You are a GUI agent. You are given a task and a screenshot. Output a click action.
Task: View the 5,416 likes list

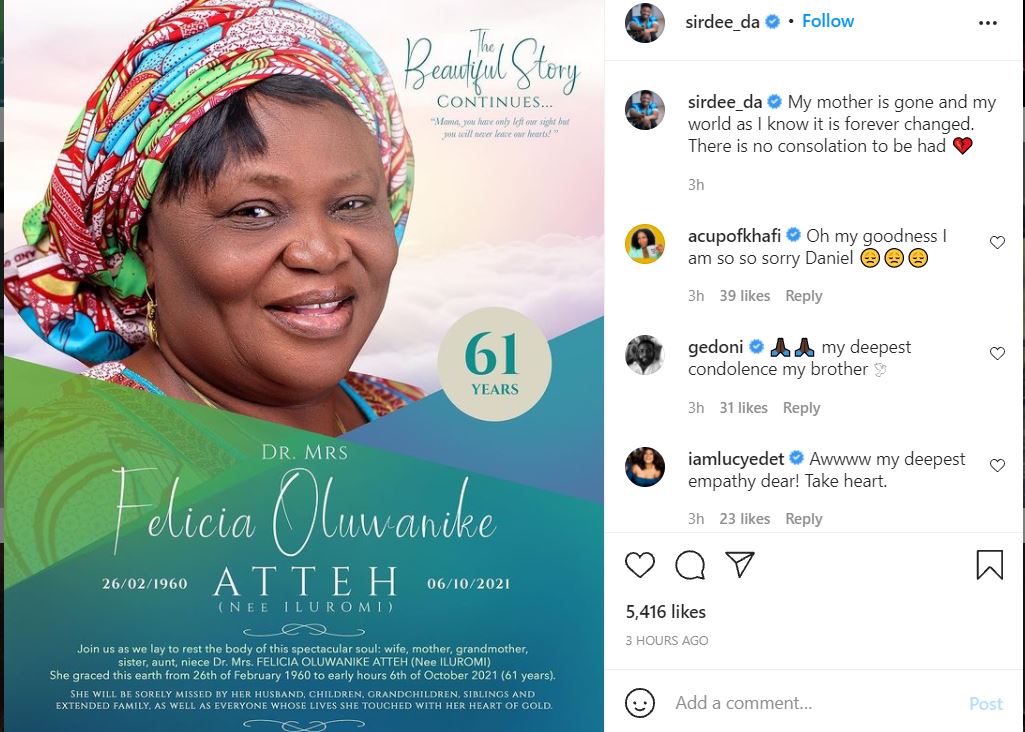pyautogui.click(x=665, y=612)
